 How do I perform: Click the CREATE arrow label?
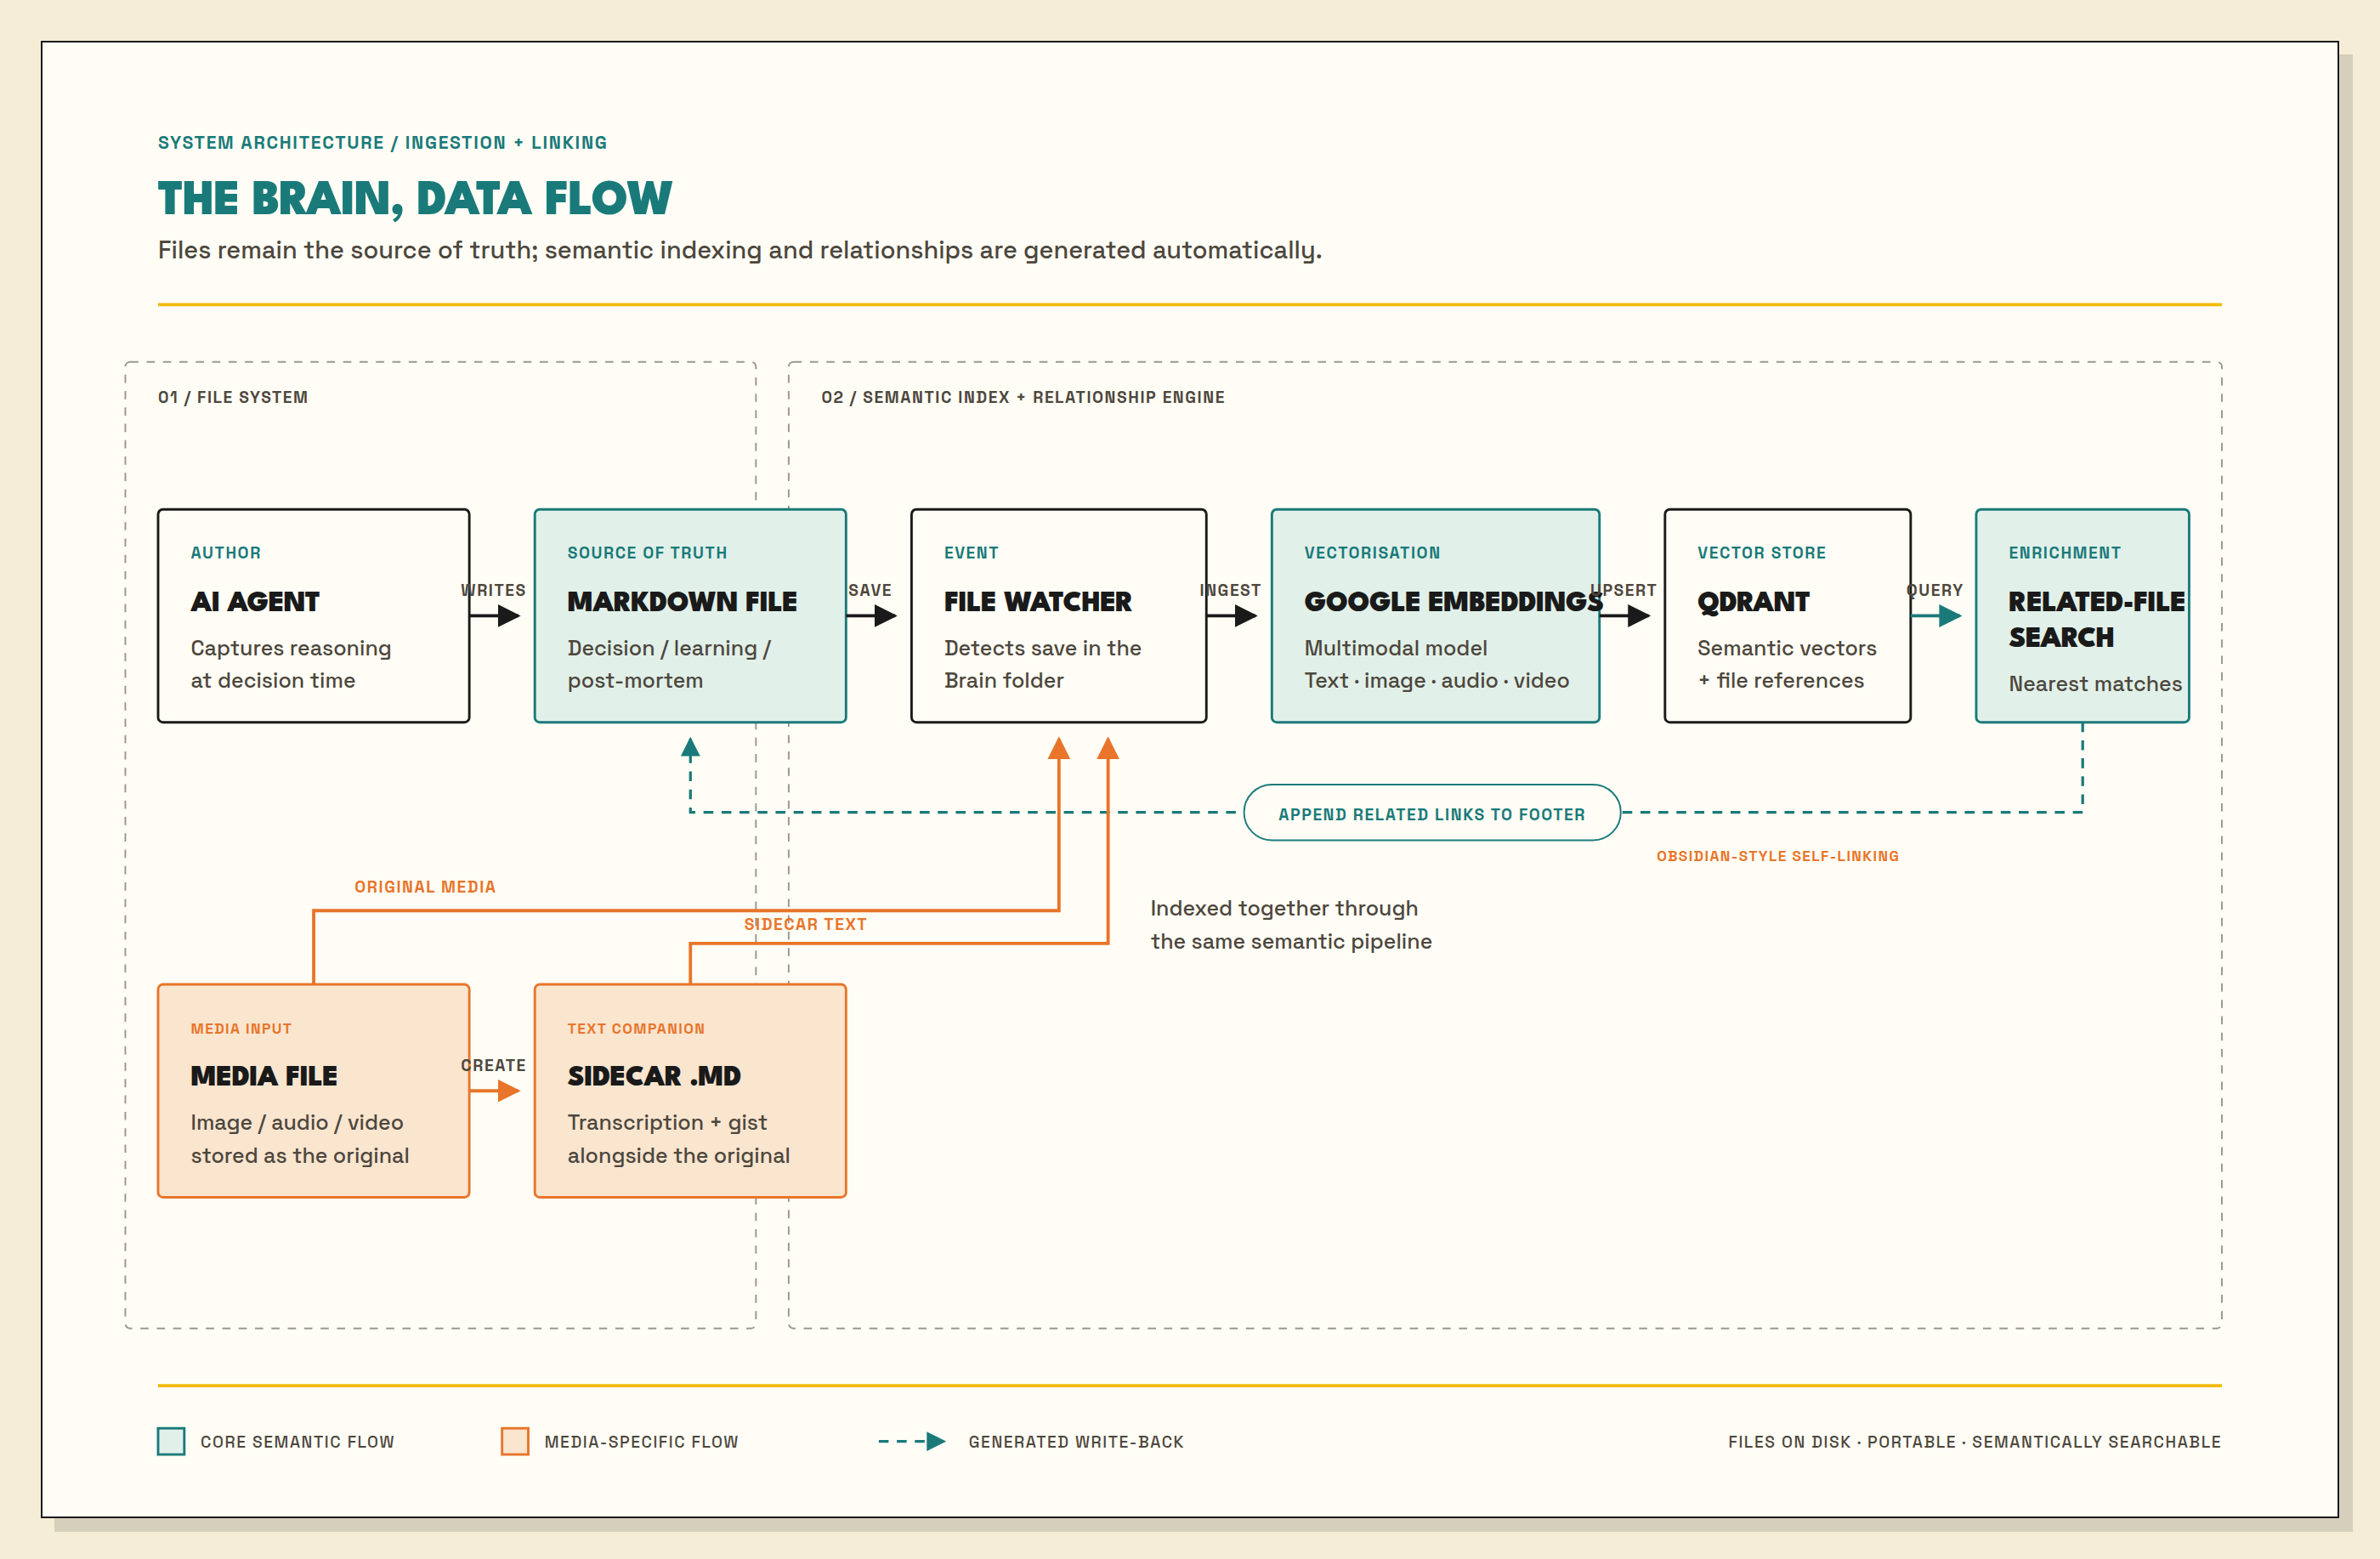(x=493, y=1065)
